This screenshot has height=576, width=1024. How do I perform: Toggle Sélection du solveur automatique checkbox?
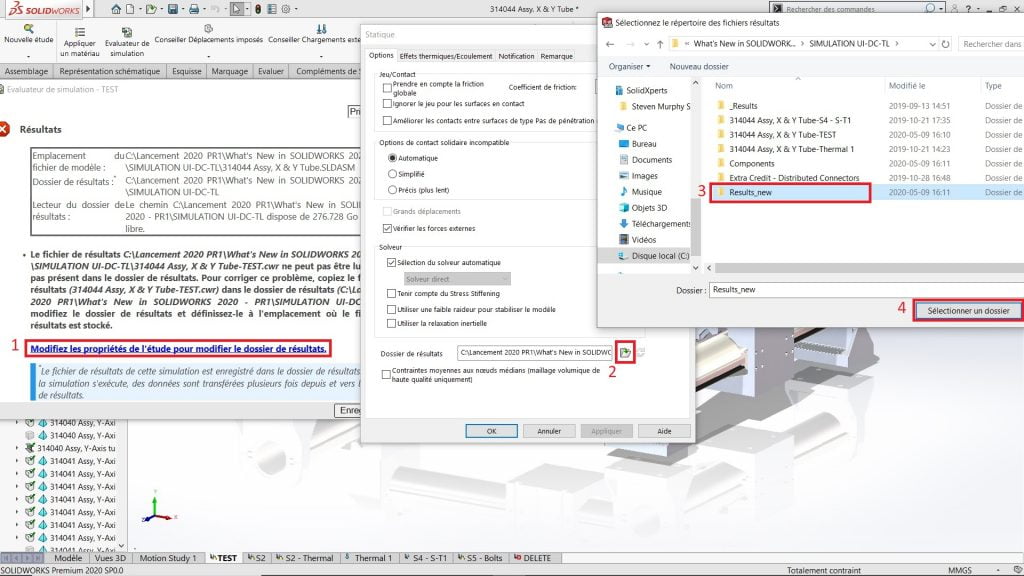[391, 263]
